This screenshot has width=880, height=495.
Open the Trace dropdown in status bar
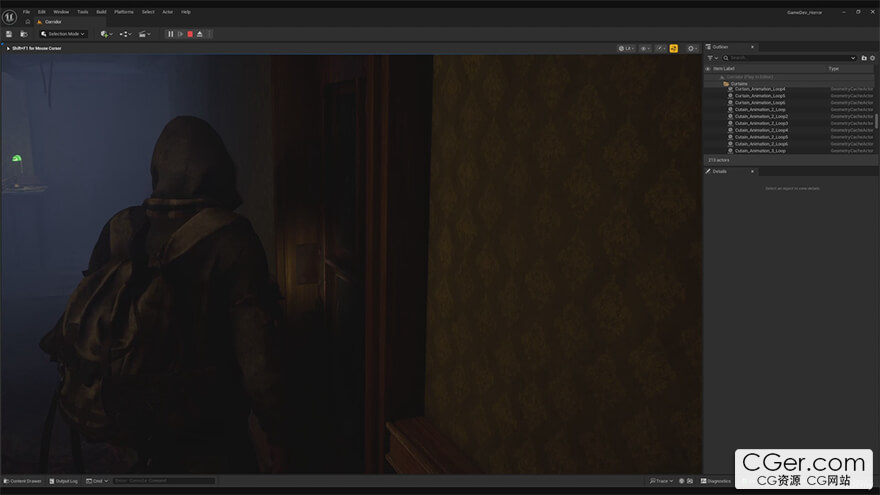(x=661, y=481)
